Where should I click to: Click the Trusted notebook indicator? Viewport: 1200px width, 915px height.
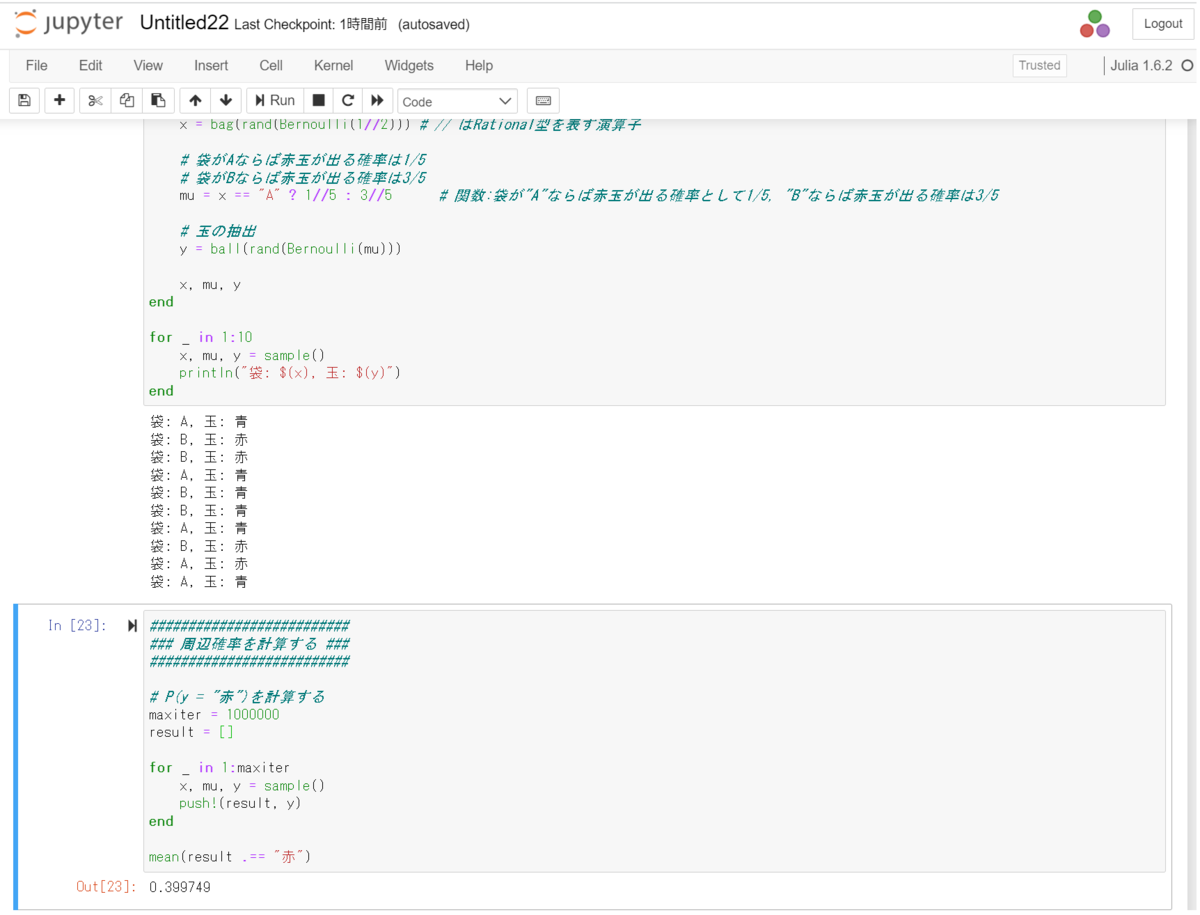(x=1039, y=66)
